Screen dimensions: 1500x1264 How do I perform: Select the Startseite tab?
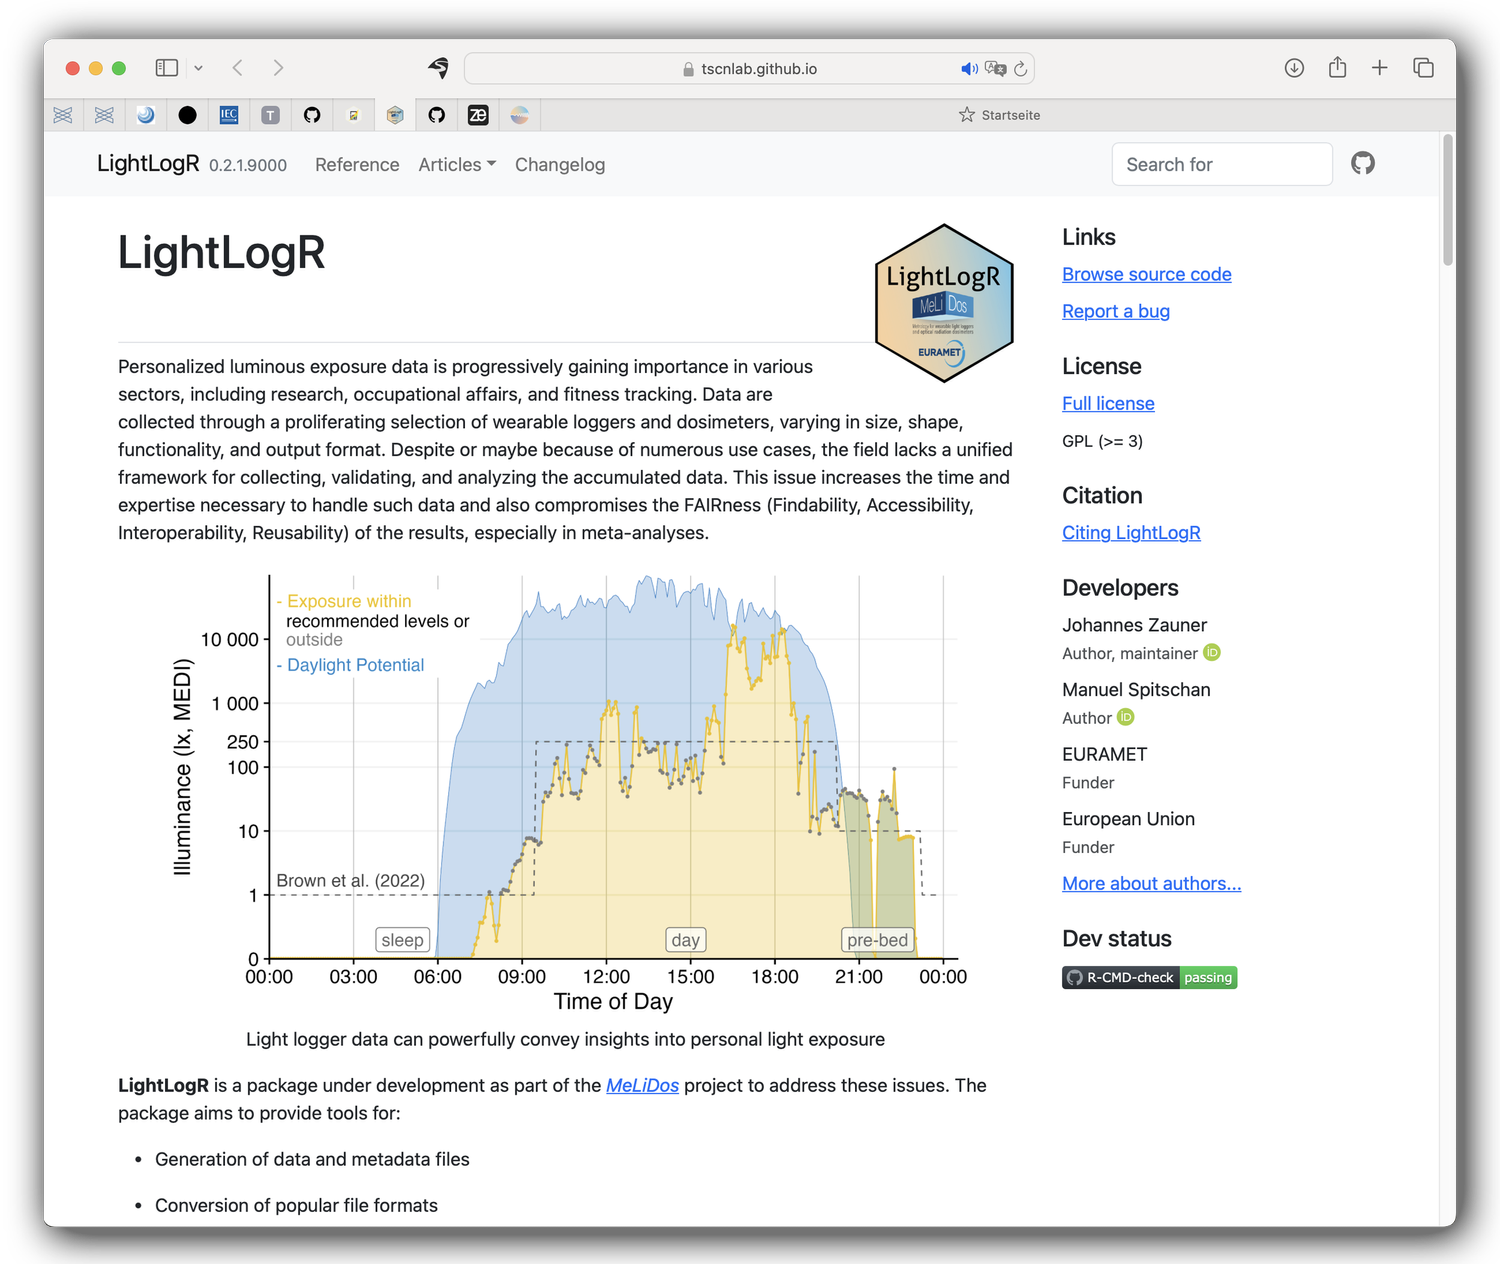(998, 115)
